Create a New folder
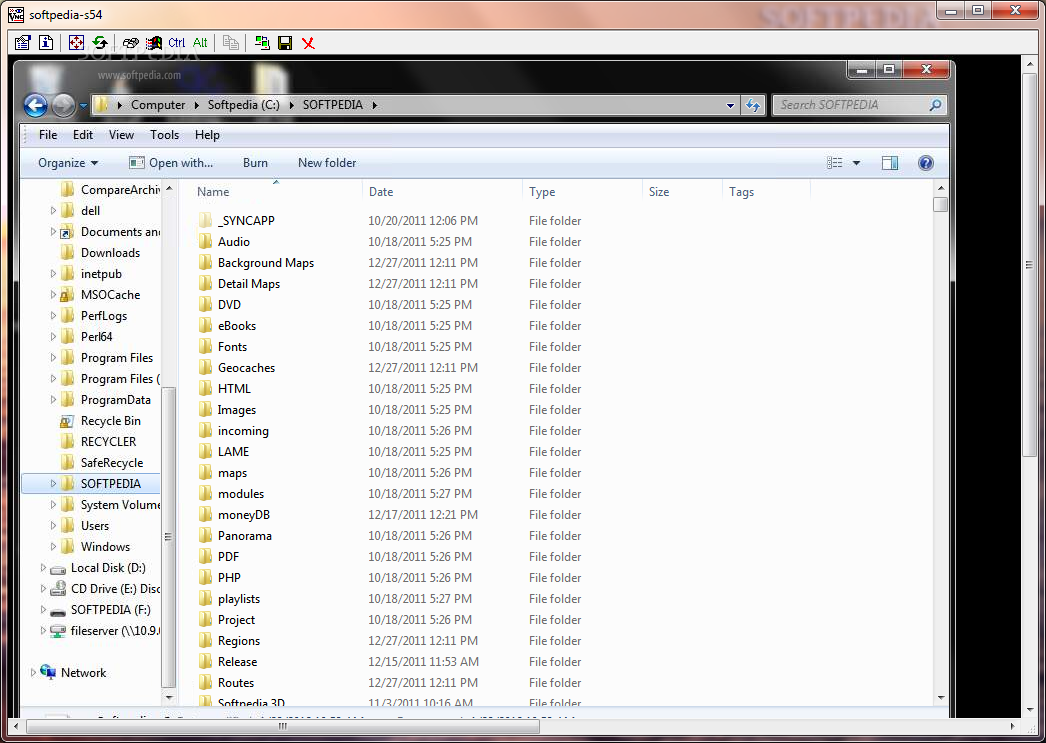Screen dimensions: 1046x743 click(x=327, y=163)
